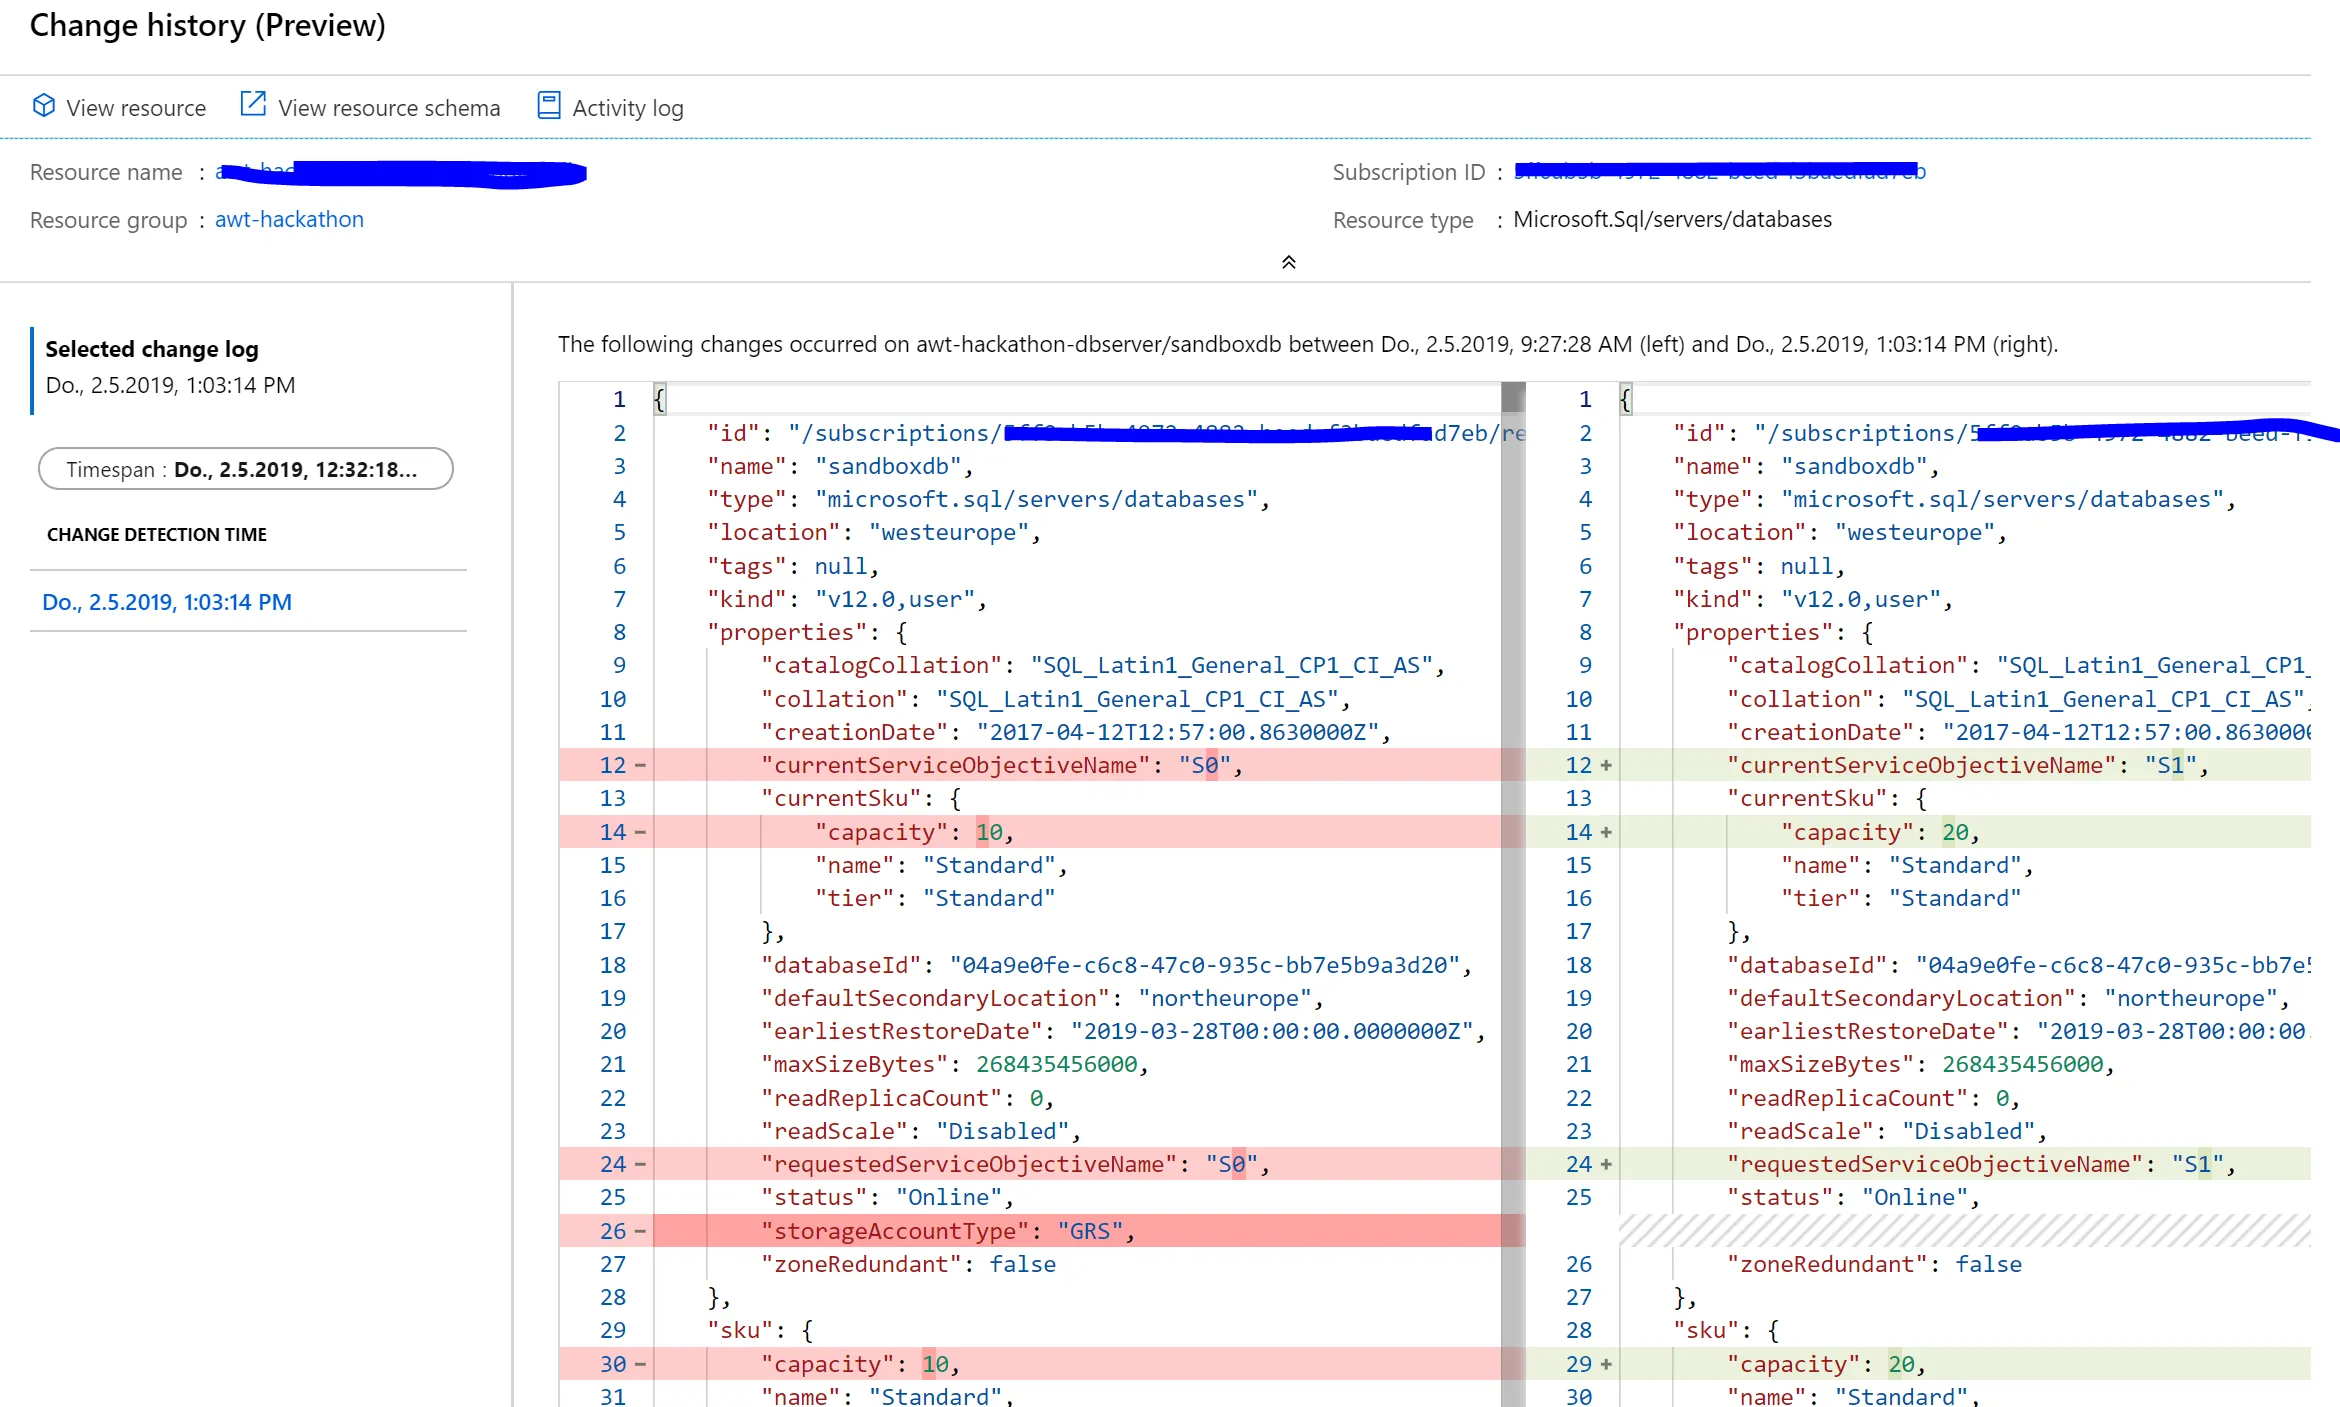Select change entry Do., 2.5.2019, 1:03:14 PM
This screenshot has width=2340, height=1407.
[x=167, y=602]
